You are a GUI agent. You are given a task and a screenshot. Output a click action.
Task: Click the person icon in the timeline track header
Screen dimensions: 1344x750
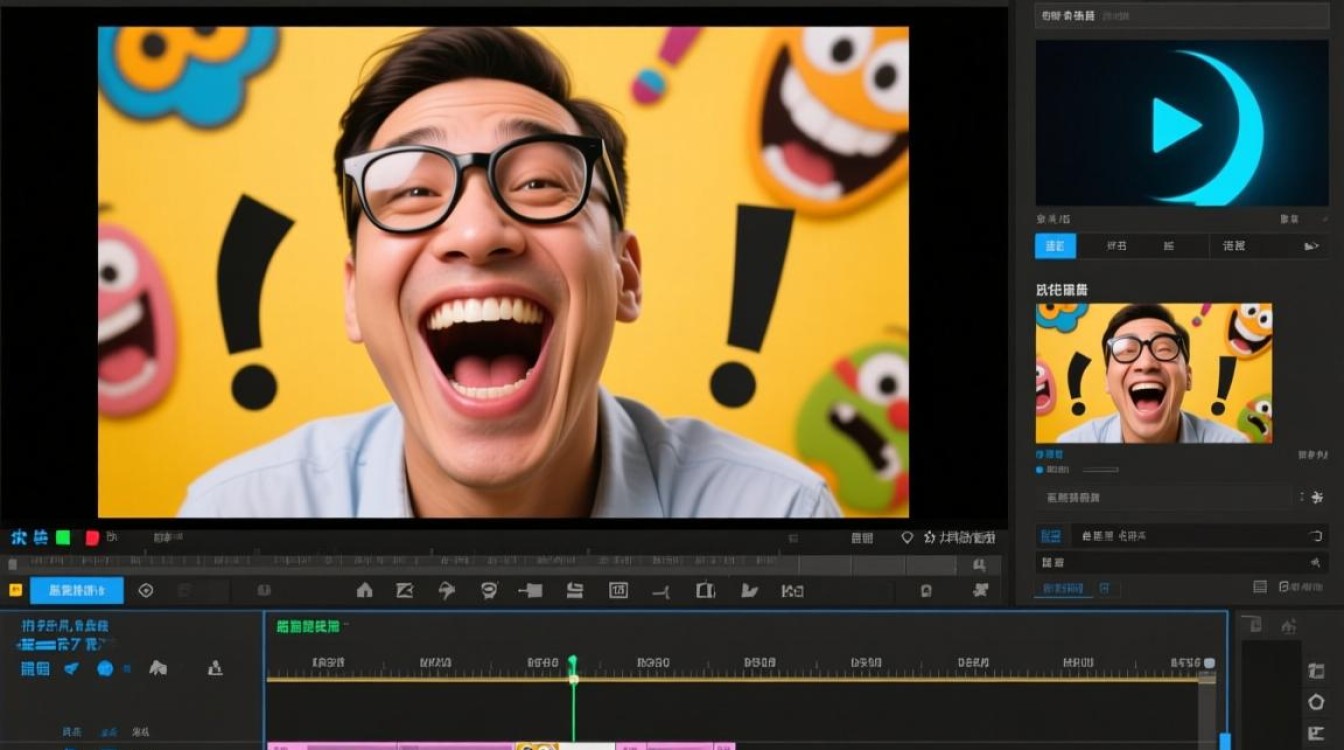click(x=214, y=668)
